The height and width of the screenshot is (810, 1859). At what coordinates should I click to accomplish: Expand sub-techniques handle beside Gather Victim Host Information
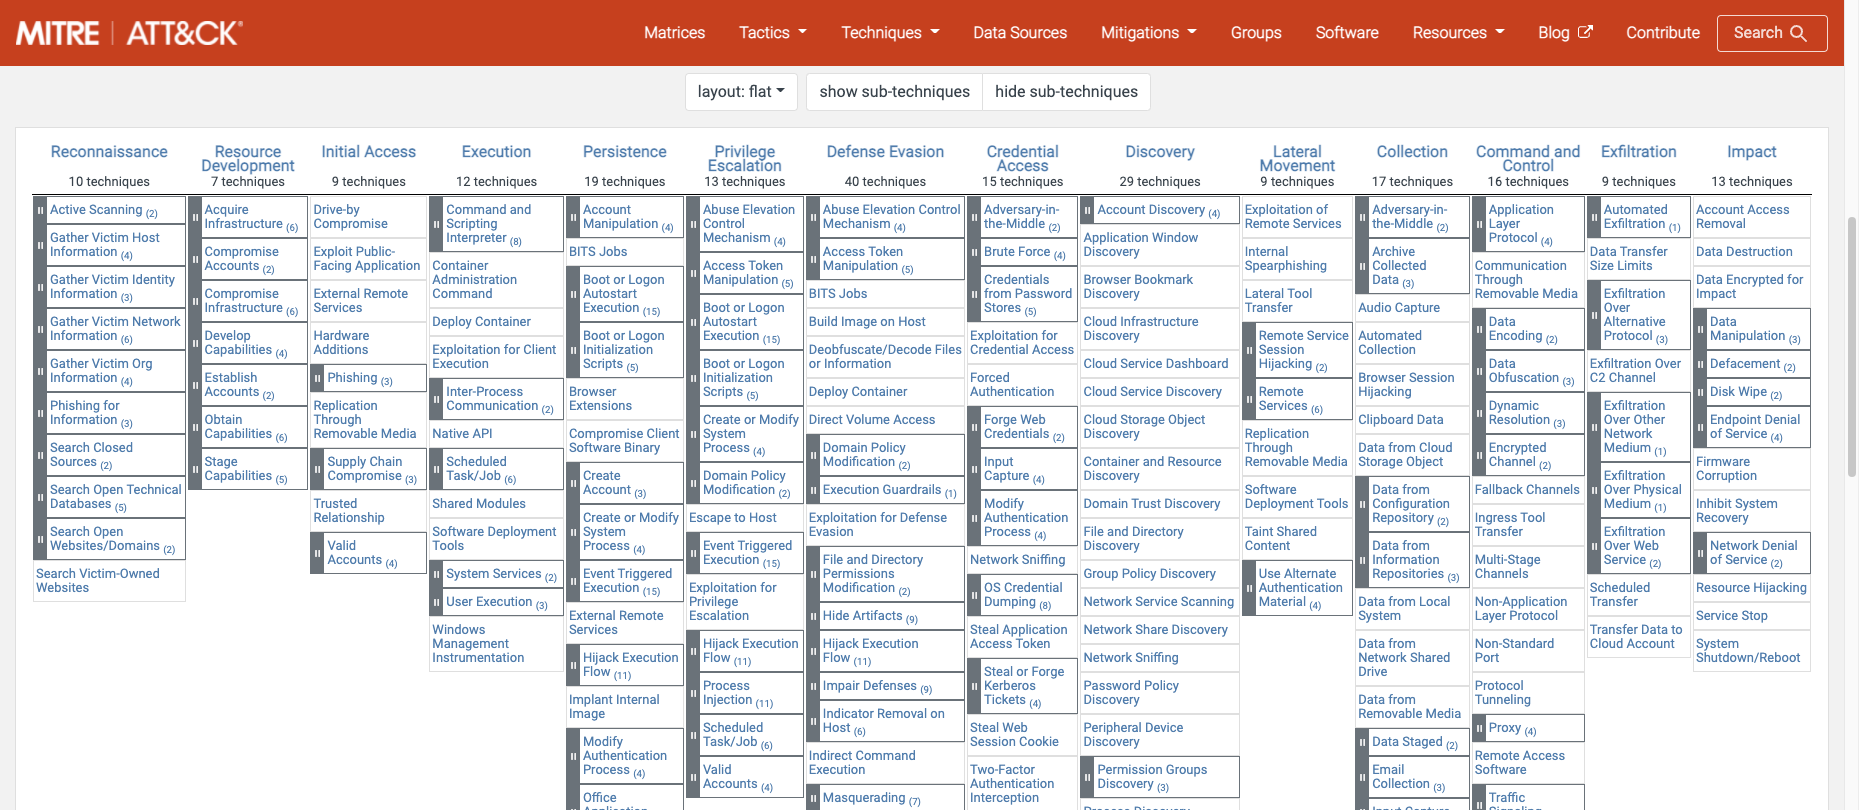pos(41,245)
